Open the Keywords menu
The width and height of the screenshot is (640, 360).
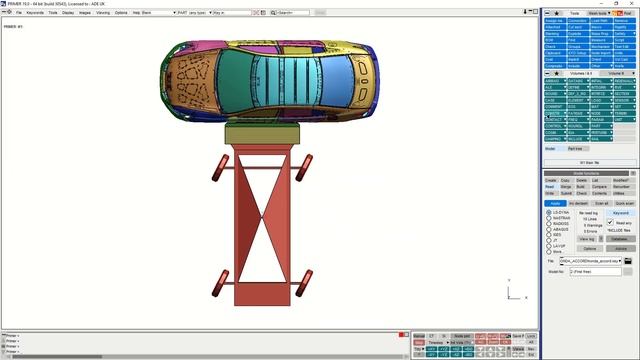click(35, 13)
